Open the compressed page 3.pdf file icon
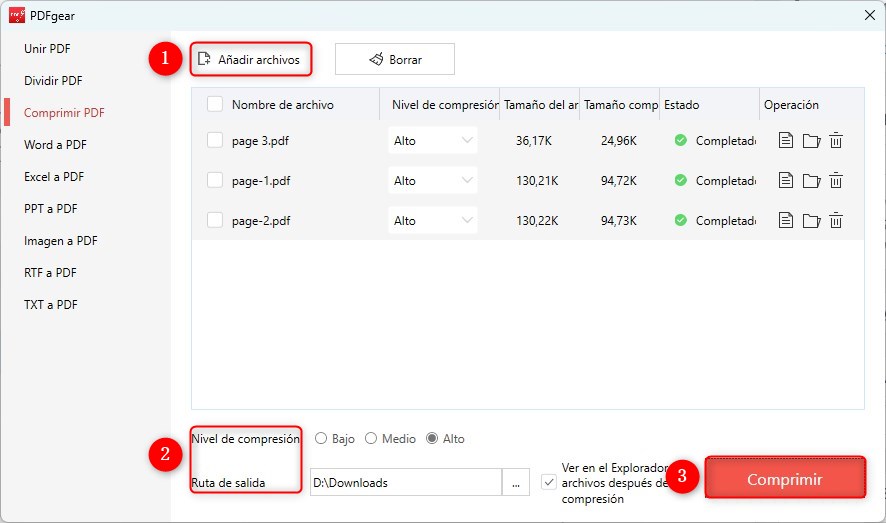 (786, 141)
